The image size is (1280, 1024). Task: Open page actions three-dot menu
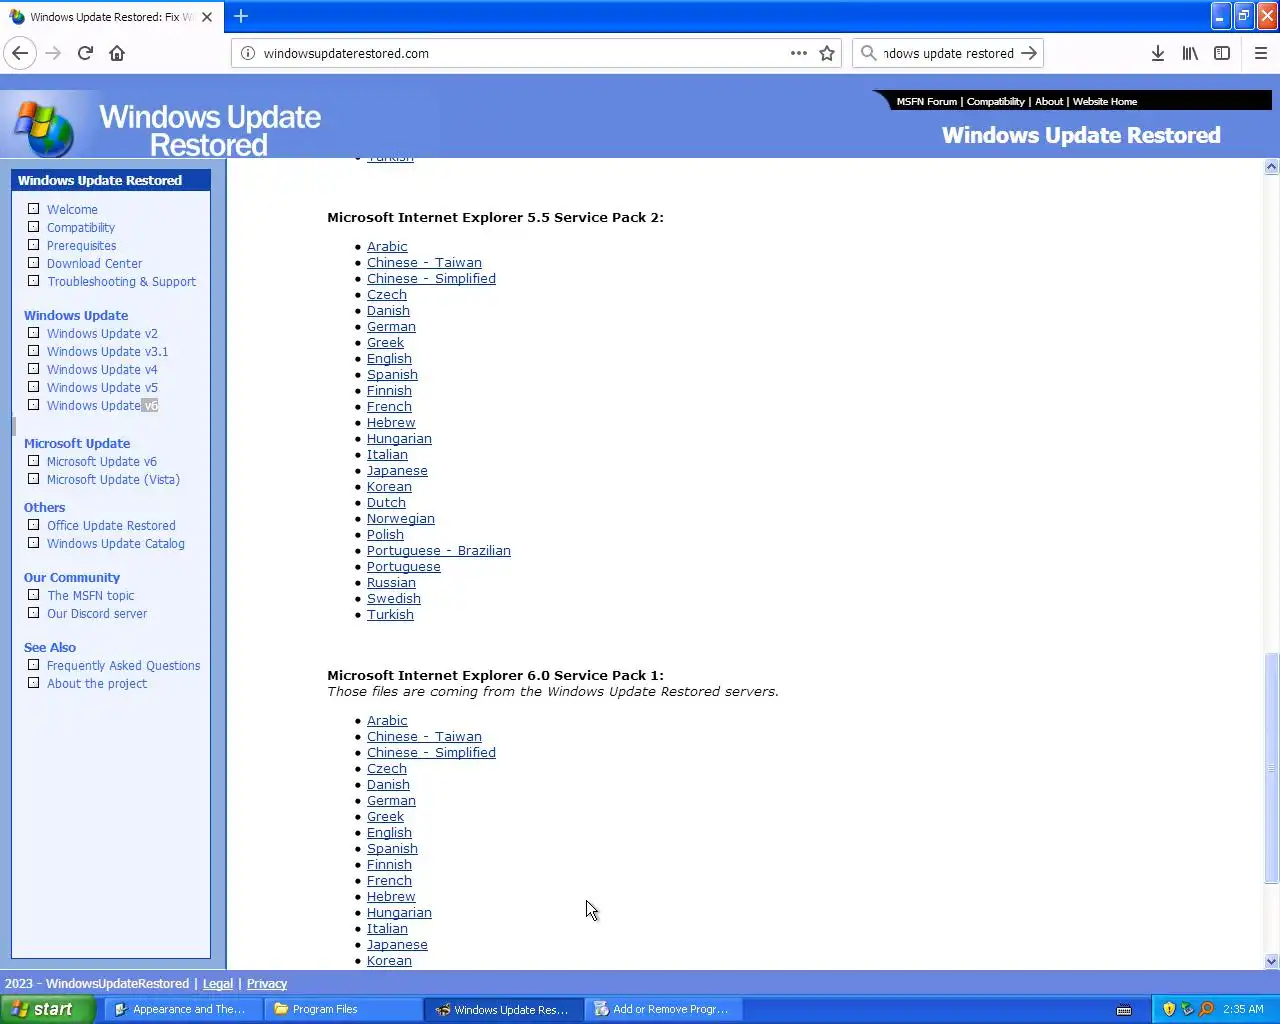[x=798, y=53]
